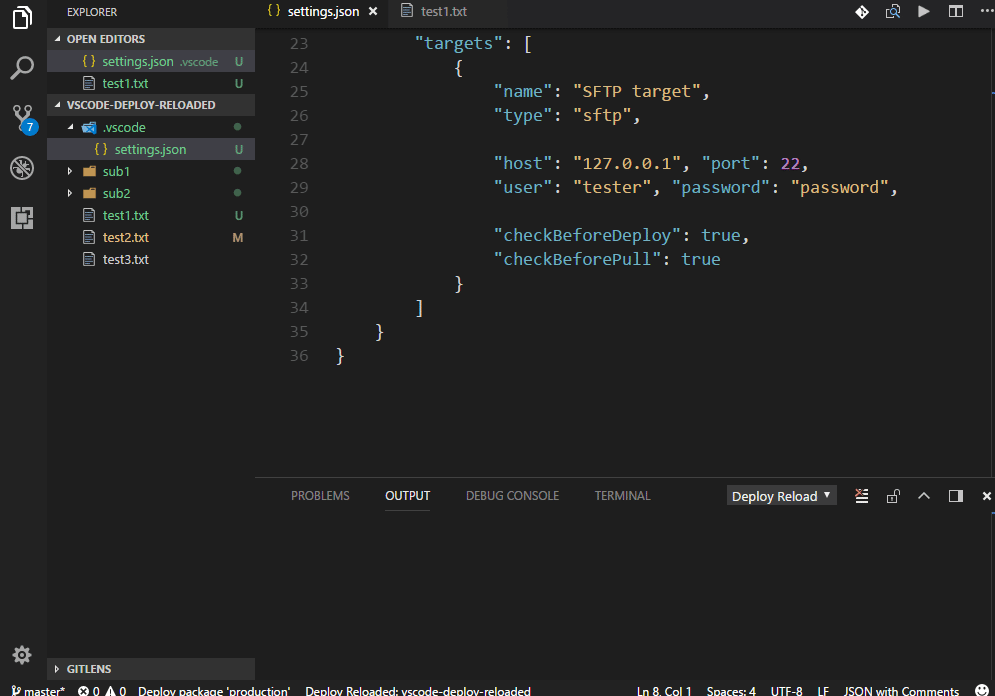The width and height of the screenshot is (995, 696).
Task: Click the "127.0.0.1" host value
Action: 627,164
